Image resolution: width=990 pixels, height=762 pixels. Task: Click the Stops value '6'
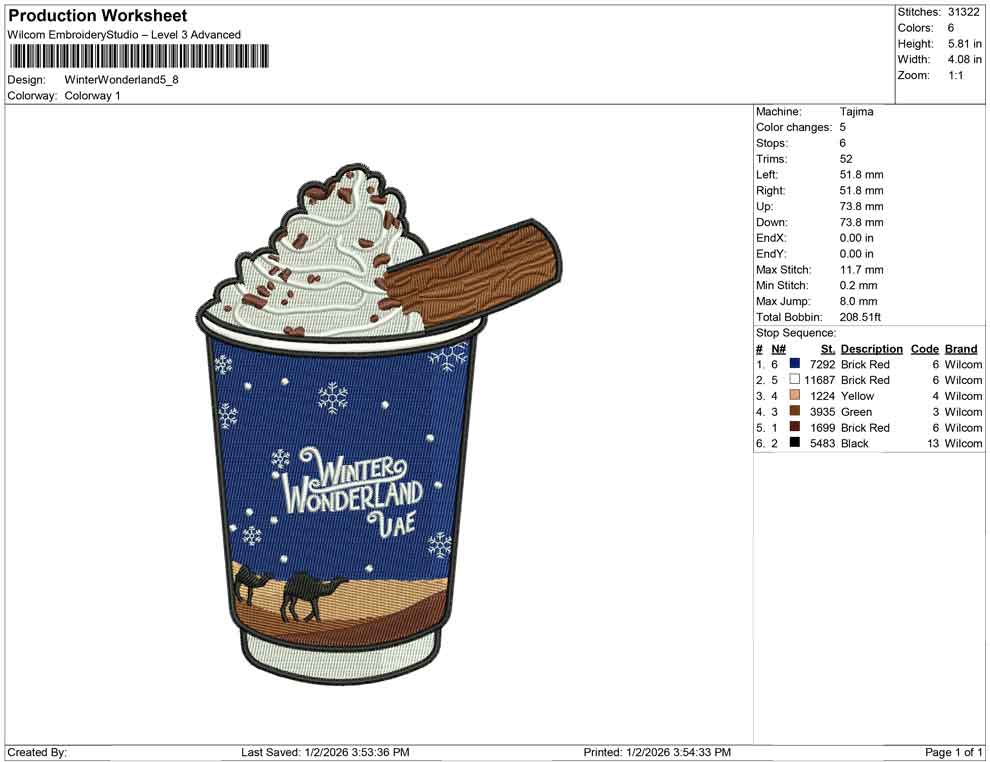pyautogui.click(x=842, y=143)
